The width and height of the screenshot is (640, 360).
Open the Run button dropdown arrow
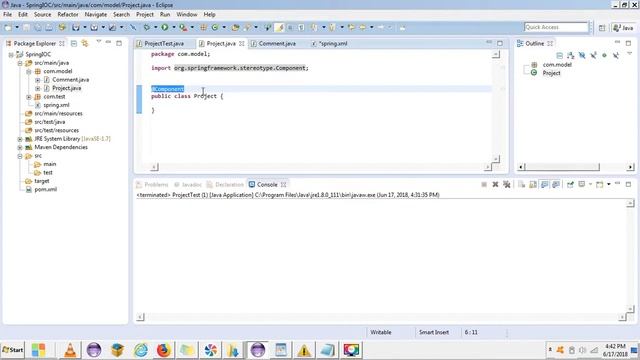point(173,27)
